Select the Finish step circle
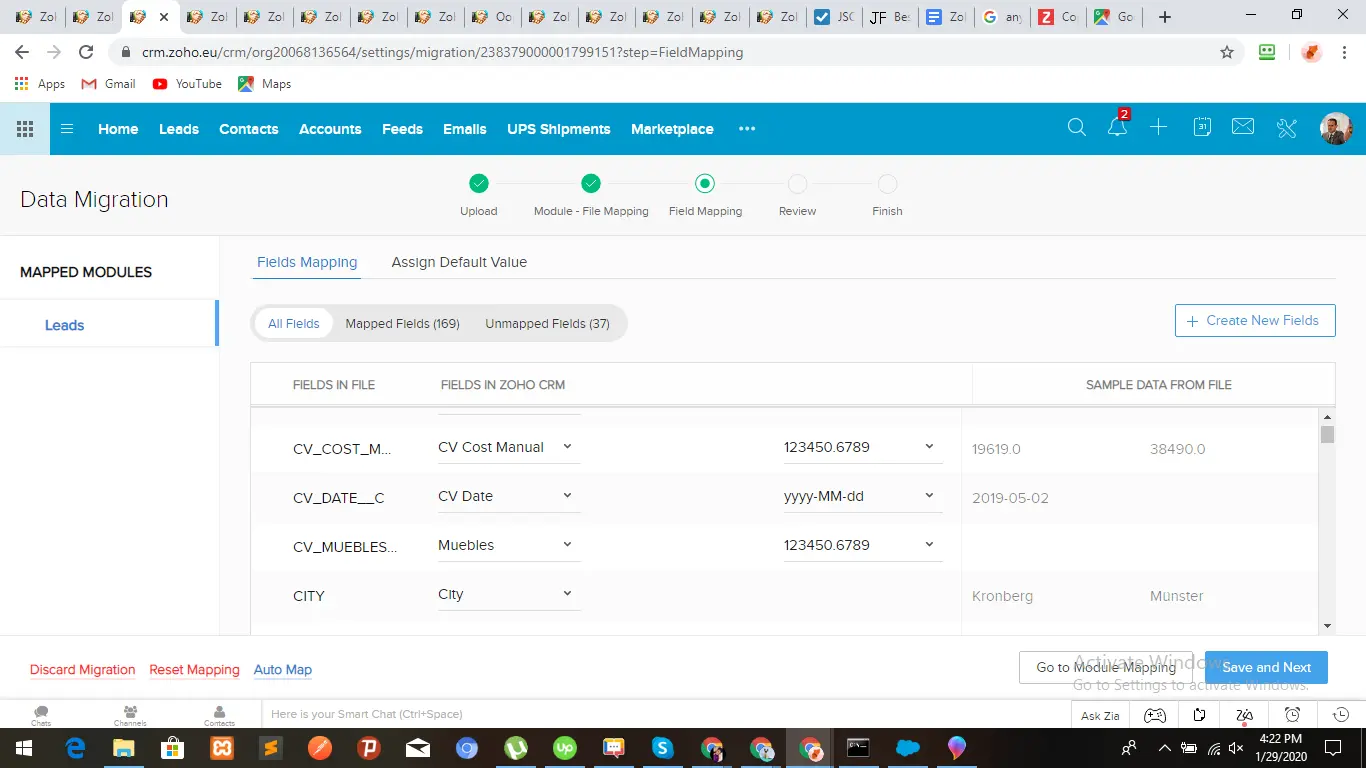This screenshot has height=768, width=1366. click(887, 184)
